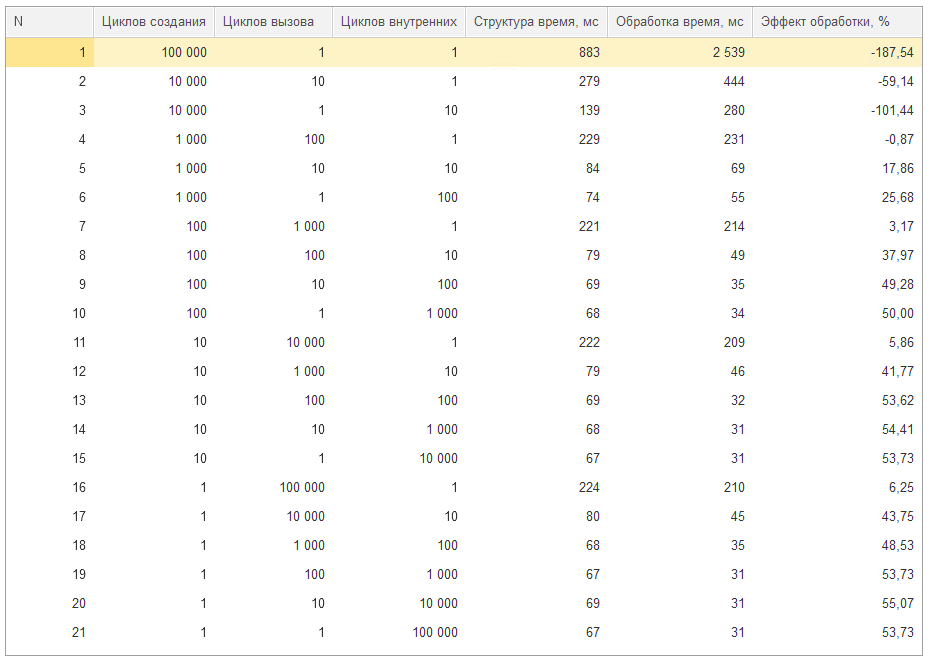The width and height of the screenshot is (930, 662).
Task: Click the '221' structure time cell
Action: (536, 227)
